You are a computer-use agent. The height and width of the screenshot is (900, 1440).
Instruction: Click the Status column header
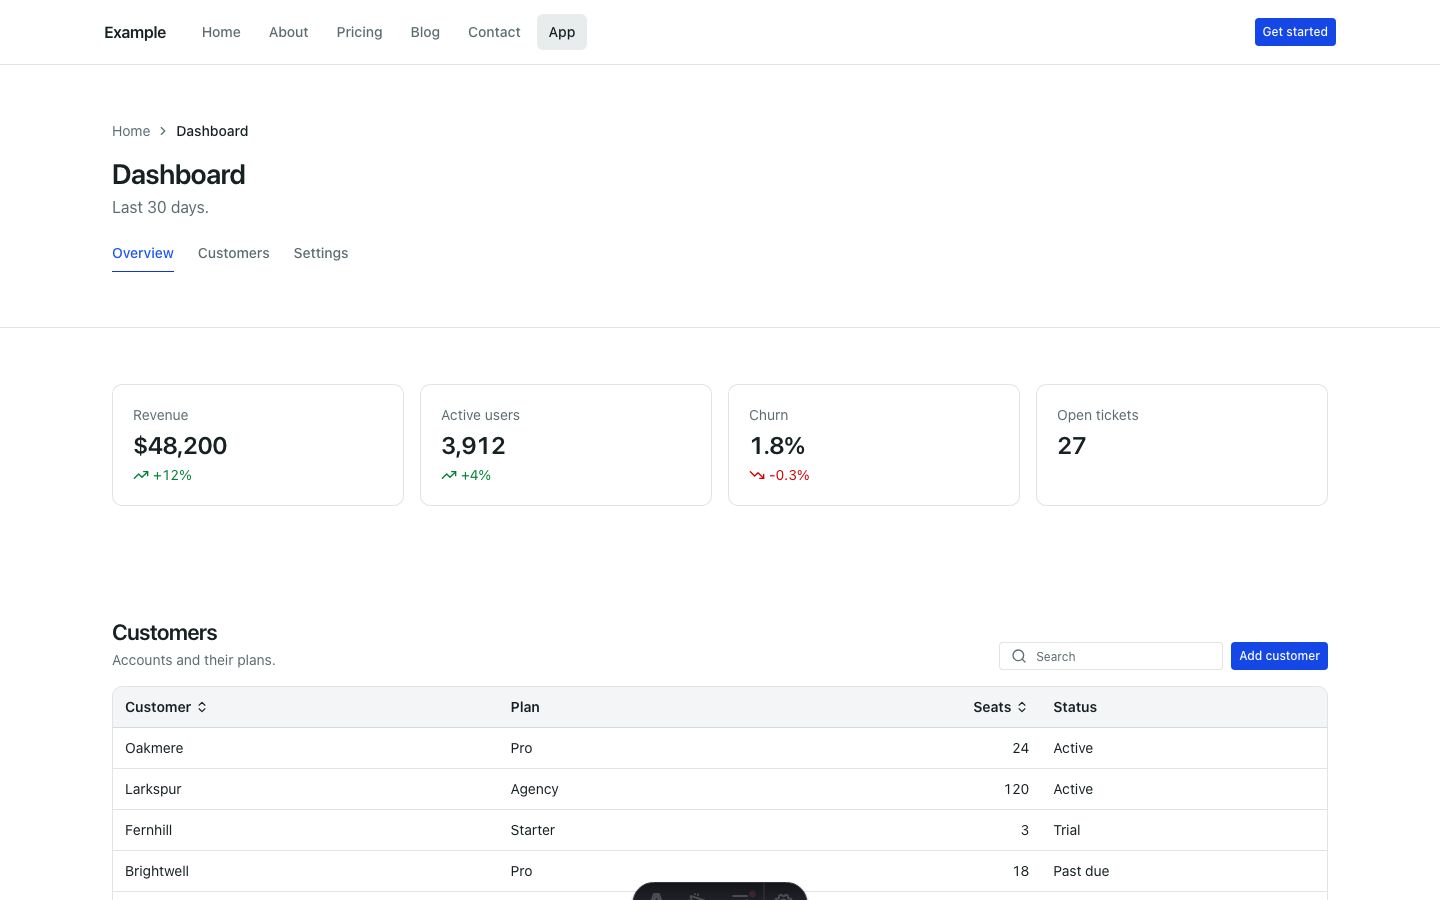coord(1075,707)
